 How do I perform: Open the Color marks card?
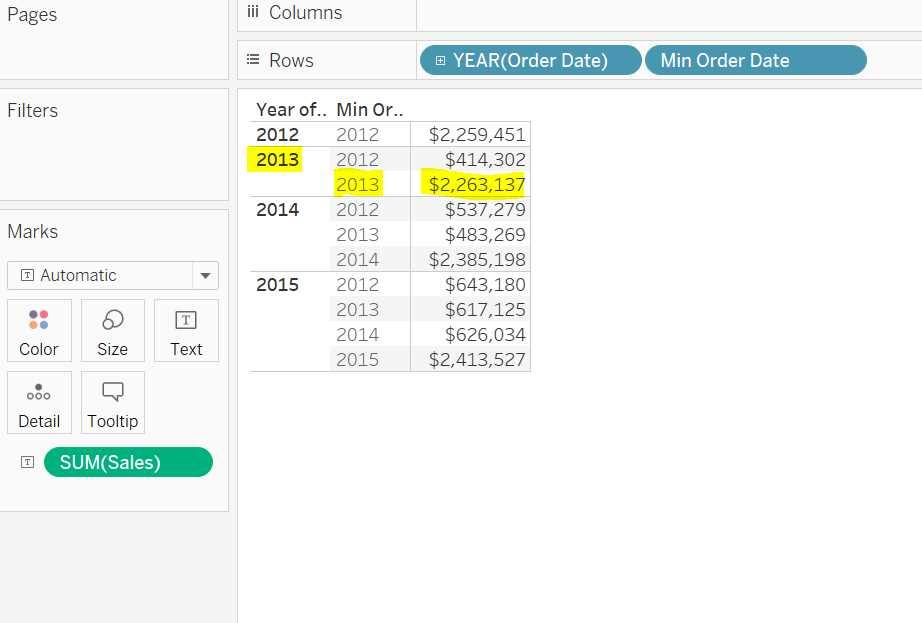(39, 330)
